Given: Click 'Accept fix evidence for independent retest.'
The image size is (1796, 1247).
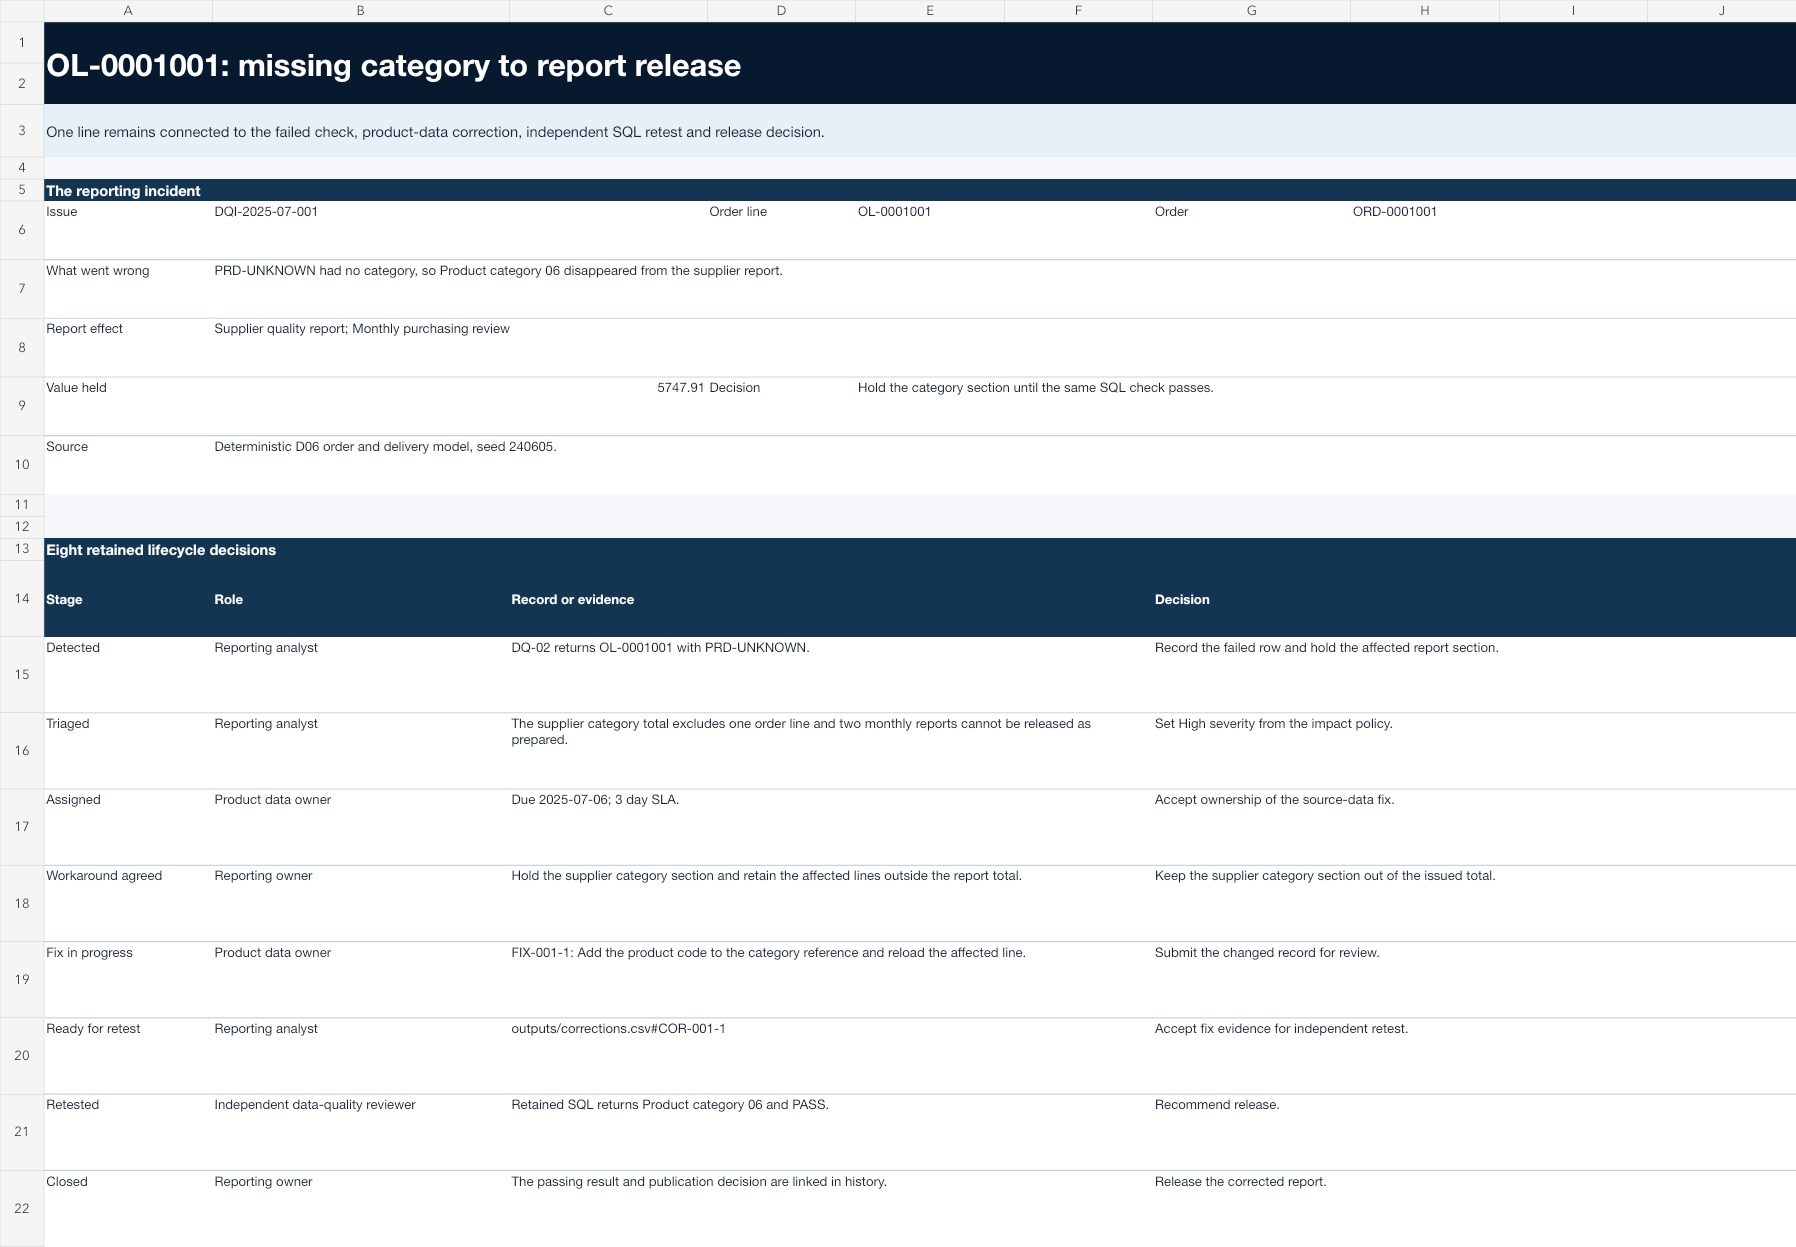Looking at the screenshot, I should pyautogui.click(x=1281, y=1029).
